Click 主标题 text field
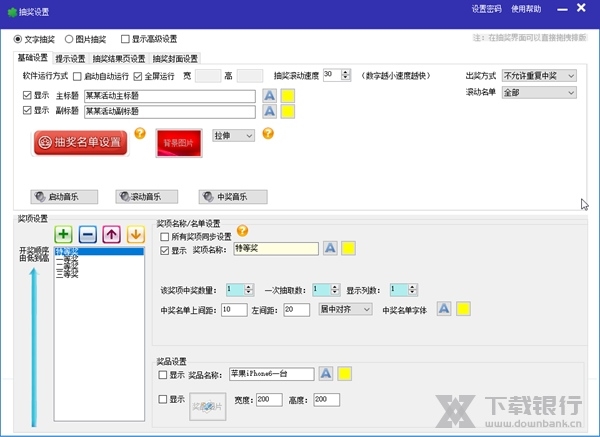The height and width of the screenshot is (437, 600). (170, 96)
